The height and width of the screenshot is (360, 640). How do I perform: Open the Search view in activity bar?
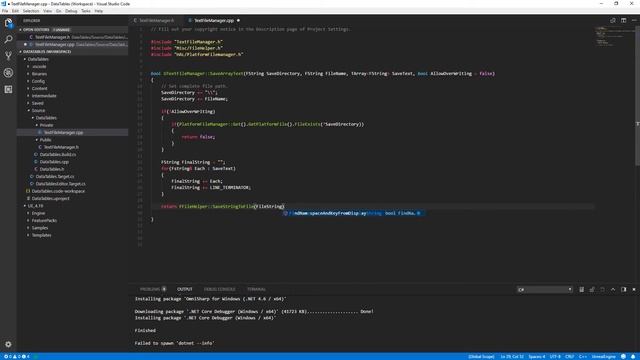(x=8, y=39)
